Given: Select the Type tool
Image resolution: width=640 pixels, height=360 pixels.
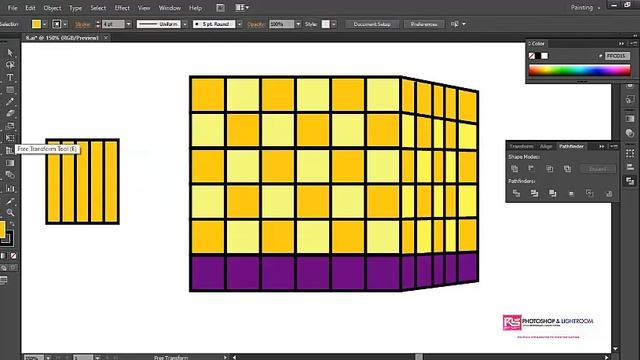Looking at the screenshot, I should tap(10, 77).
